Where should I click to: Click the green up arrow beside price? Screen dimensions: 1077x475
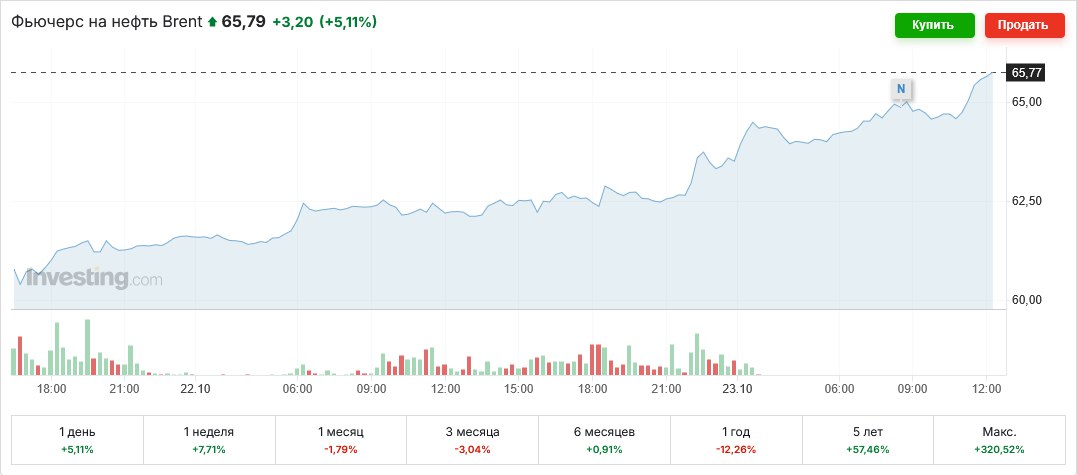point(212,22)
